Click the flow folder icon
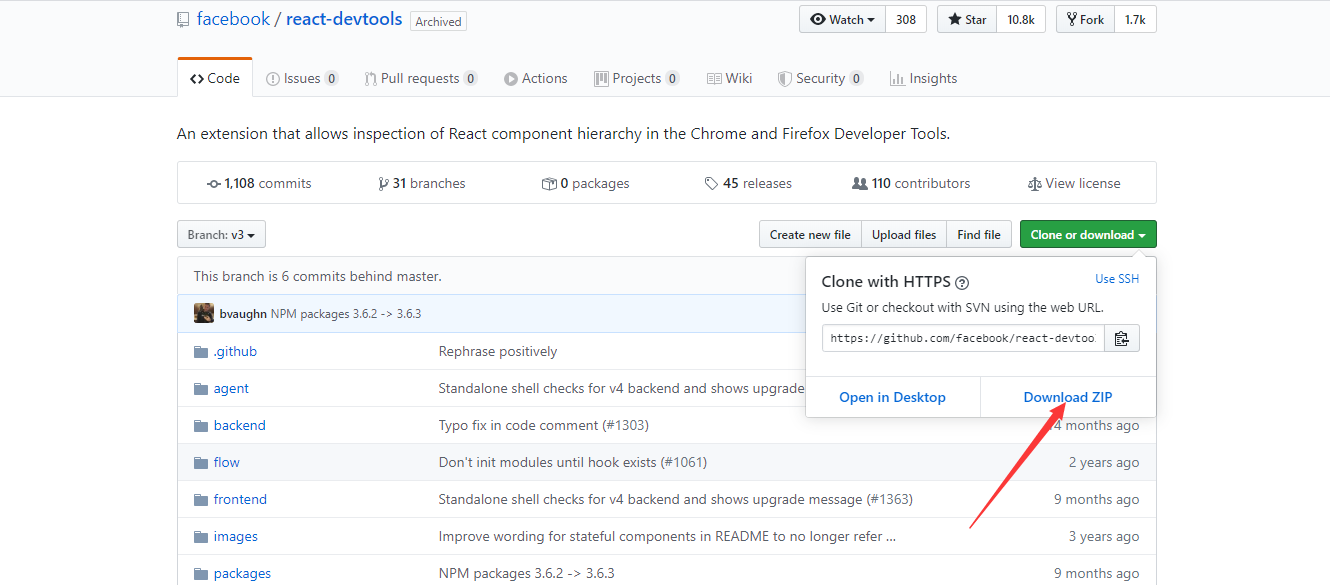1330x585 pixels. [x=200, y=463]
